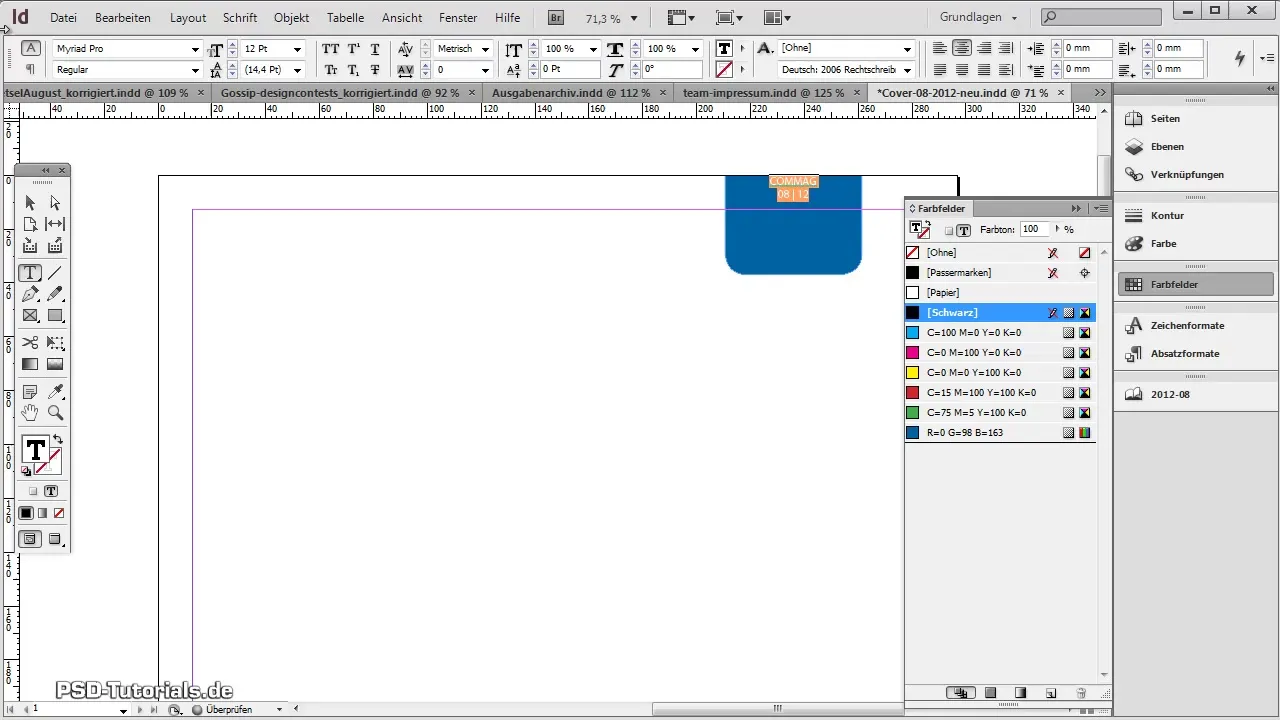Switch to paragraph formatting controls

31,70
